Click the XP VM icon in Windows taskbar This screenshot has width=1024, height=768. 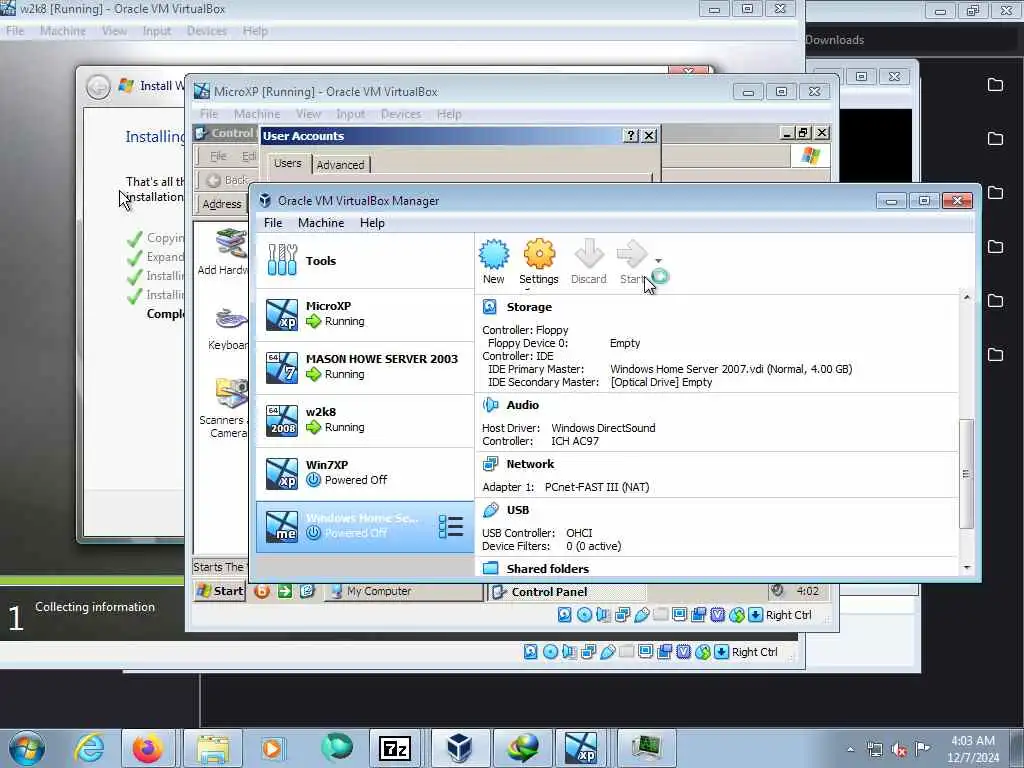pyautogui.click(x=581, y=748)
